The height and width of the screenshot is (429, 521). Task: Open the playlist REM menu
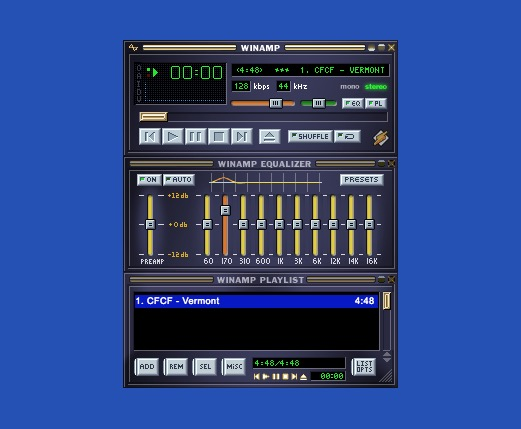click(176, 367)
